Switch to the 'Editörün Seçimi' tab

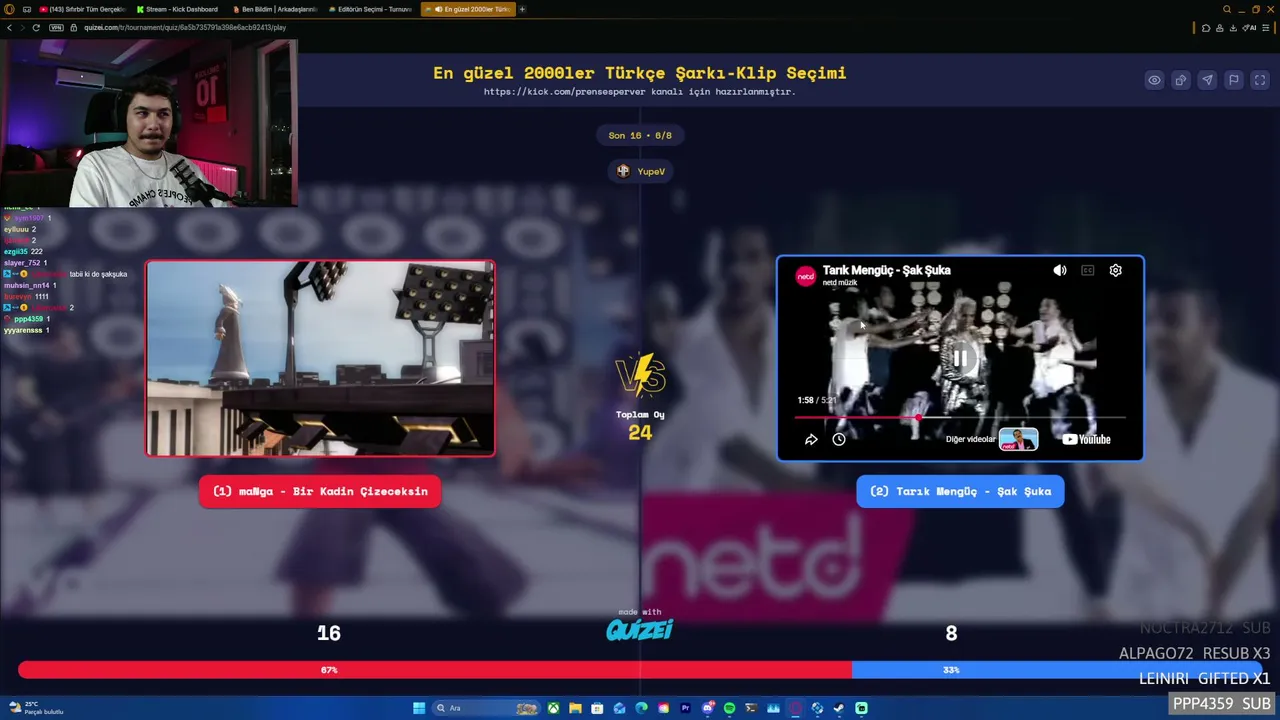[x=369, y=9]
